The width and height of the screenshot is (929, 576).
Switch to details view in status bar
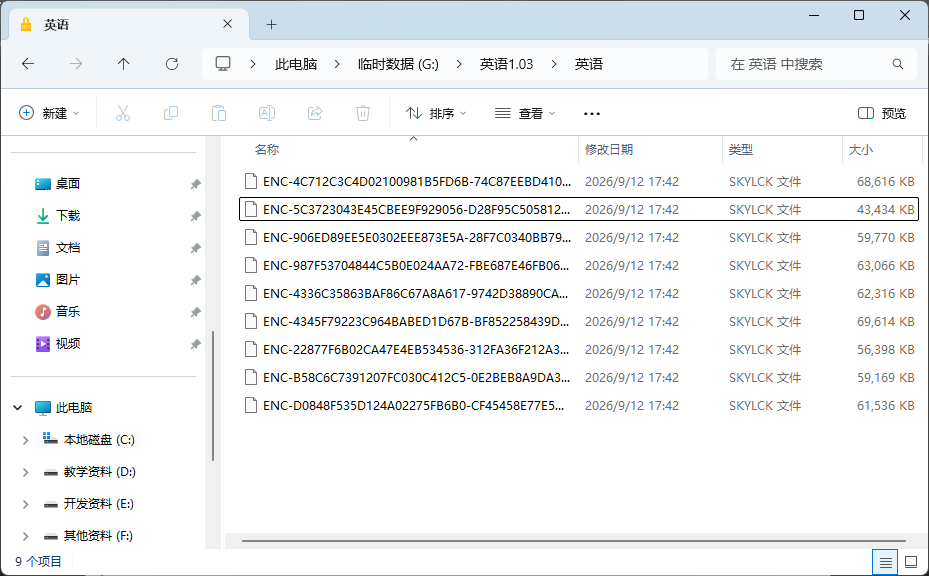coord(885,562)
